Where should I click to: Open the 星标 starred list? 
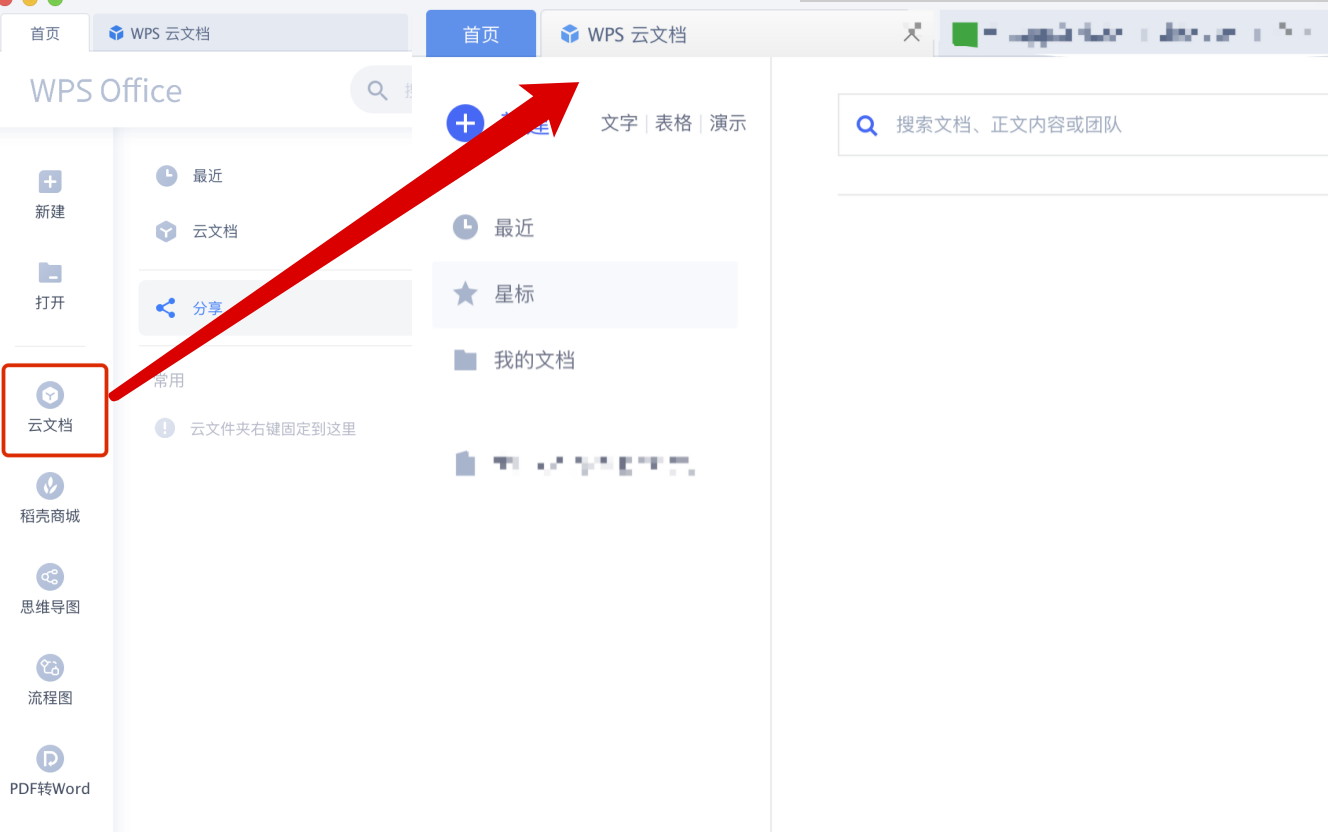pyautogui.click(x=585, y=294)
